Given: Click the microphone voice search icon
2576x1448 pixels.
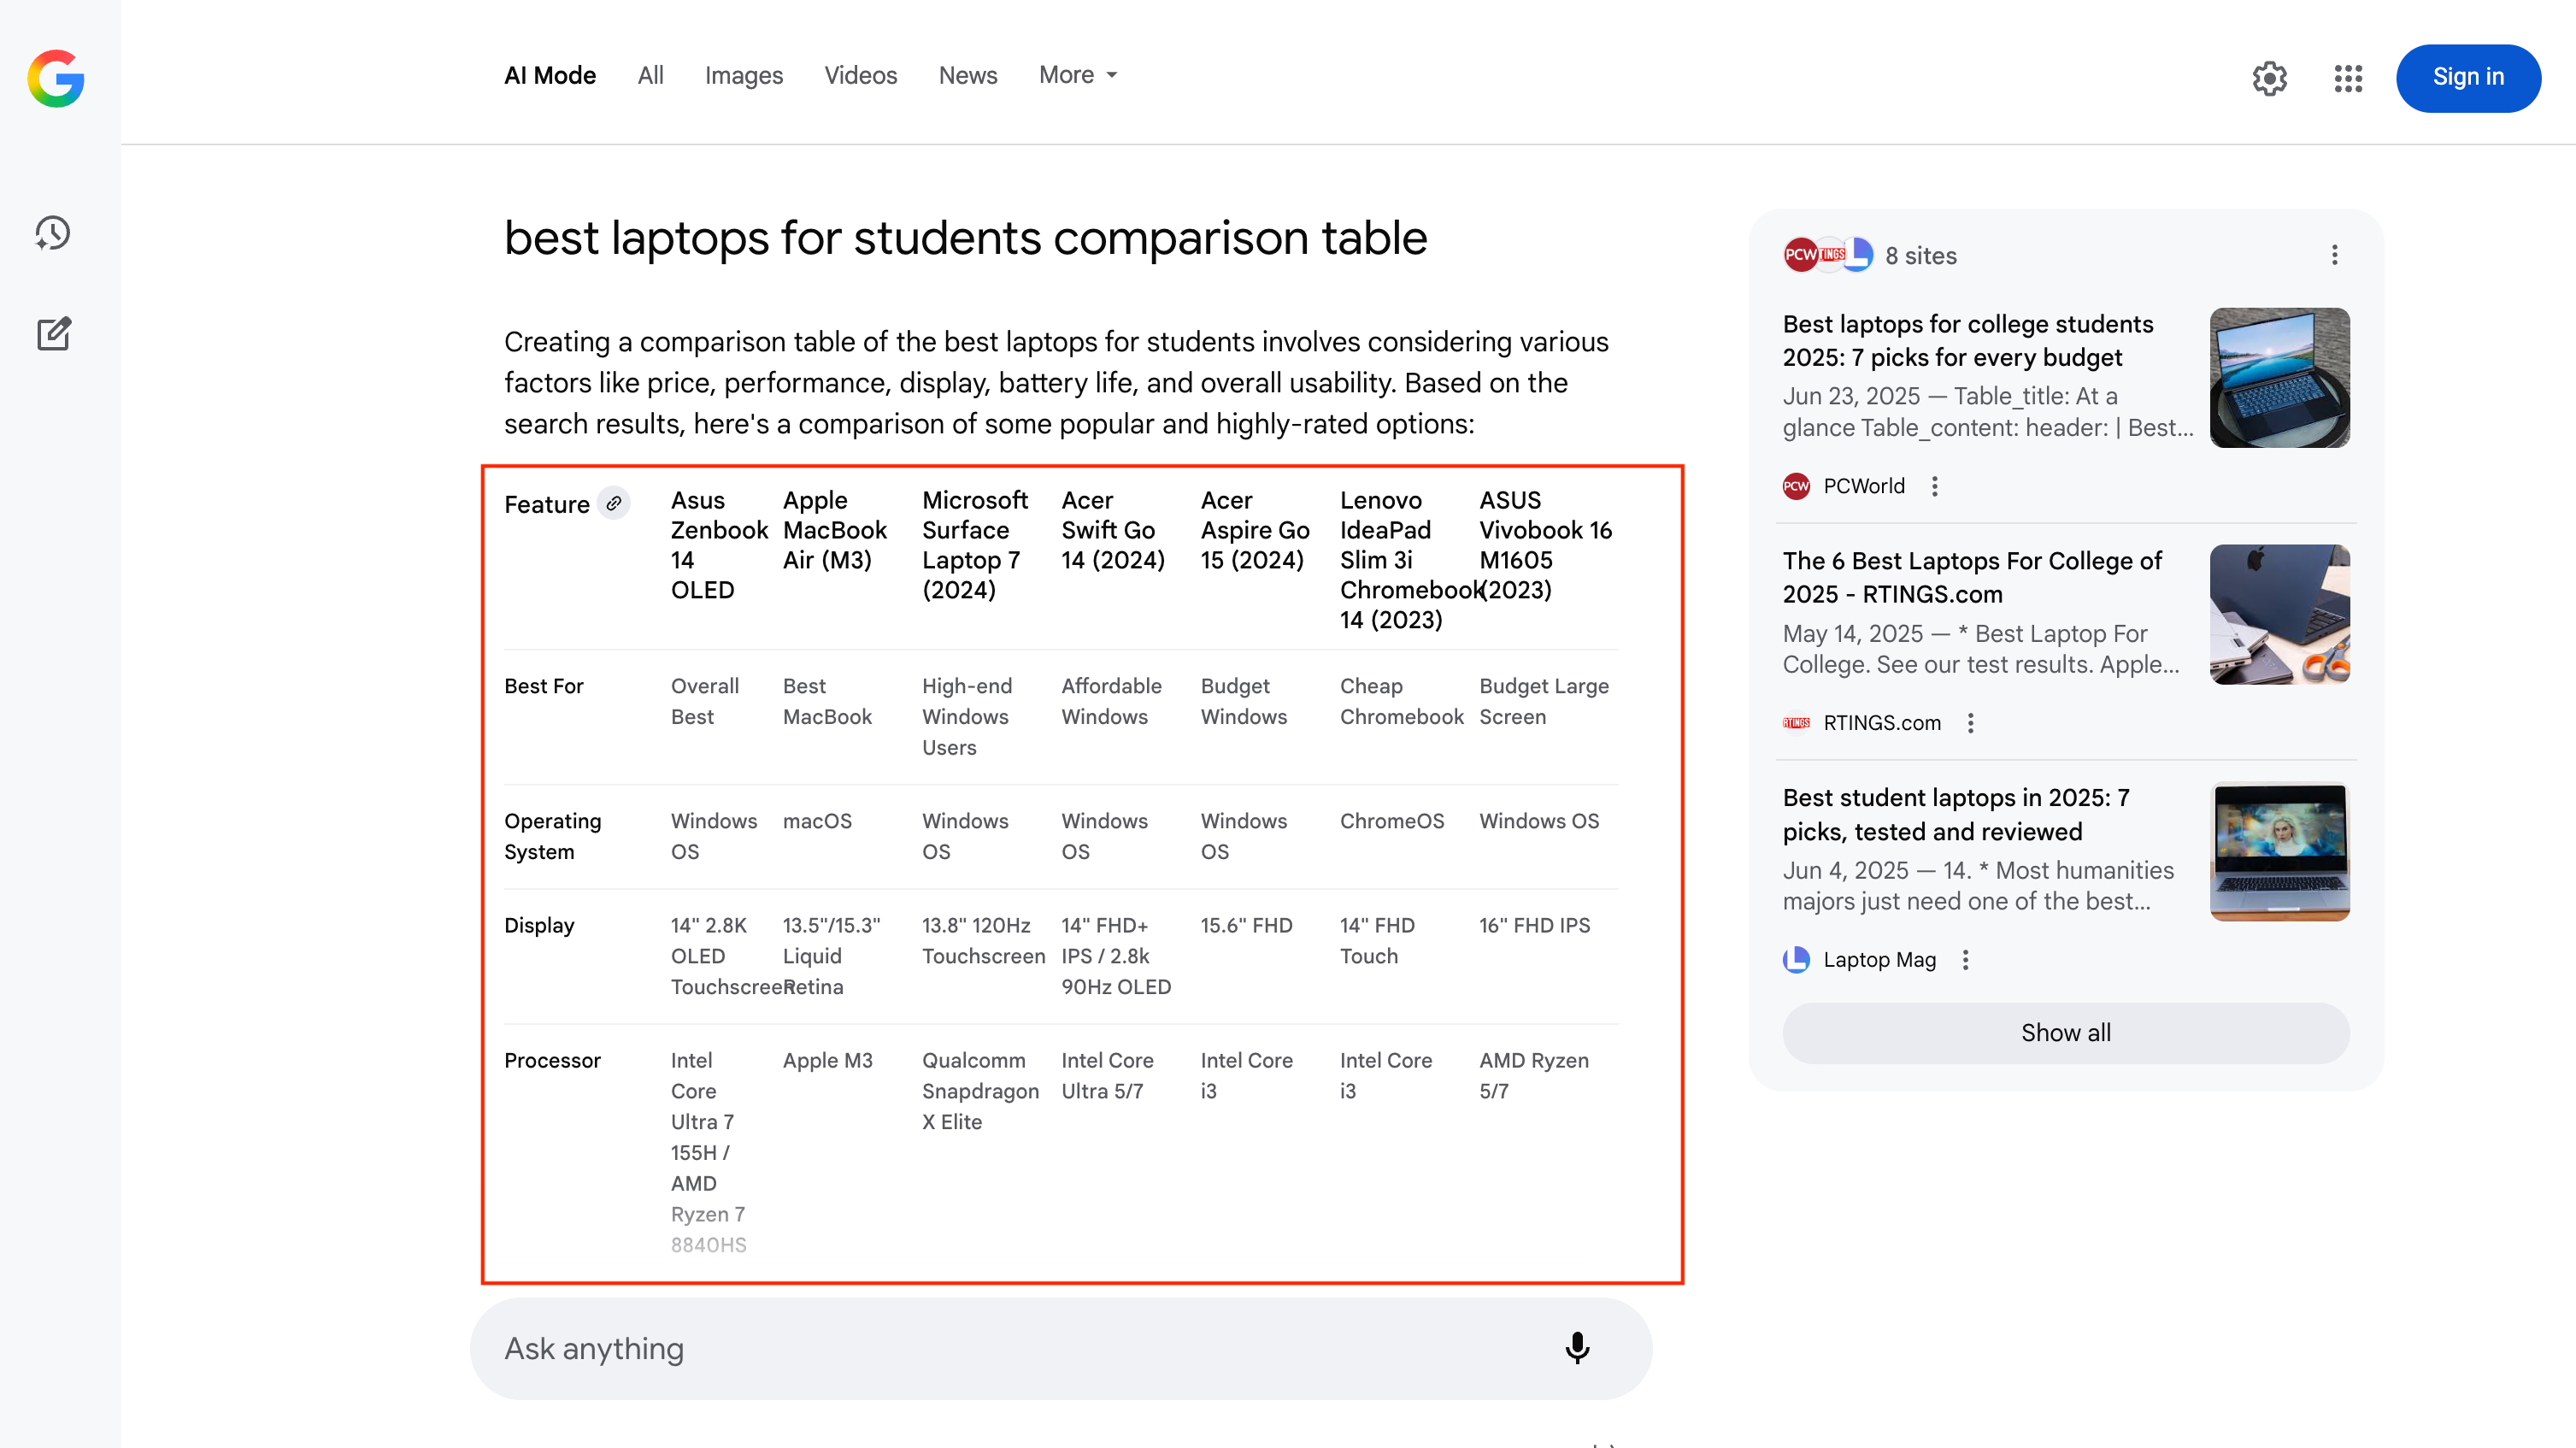Looking at the screenshot, I should coord(1576,1347).
